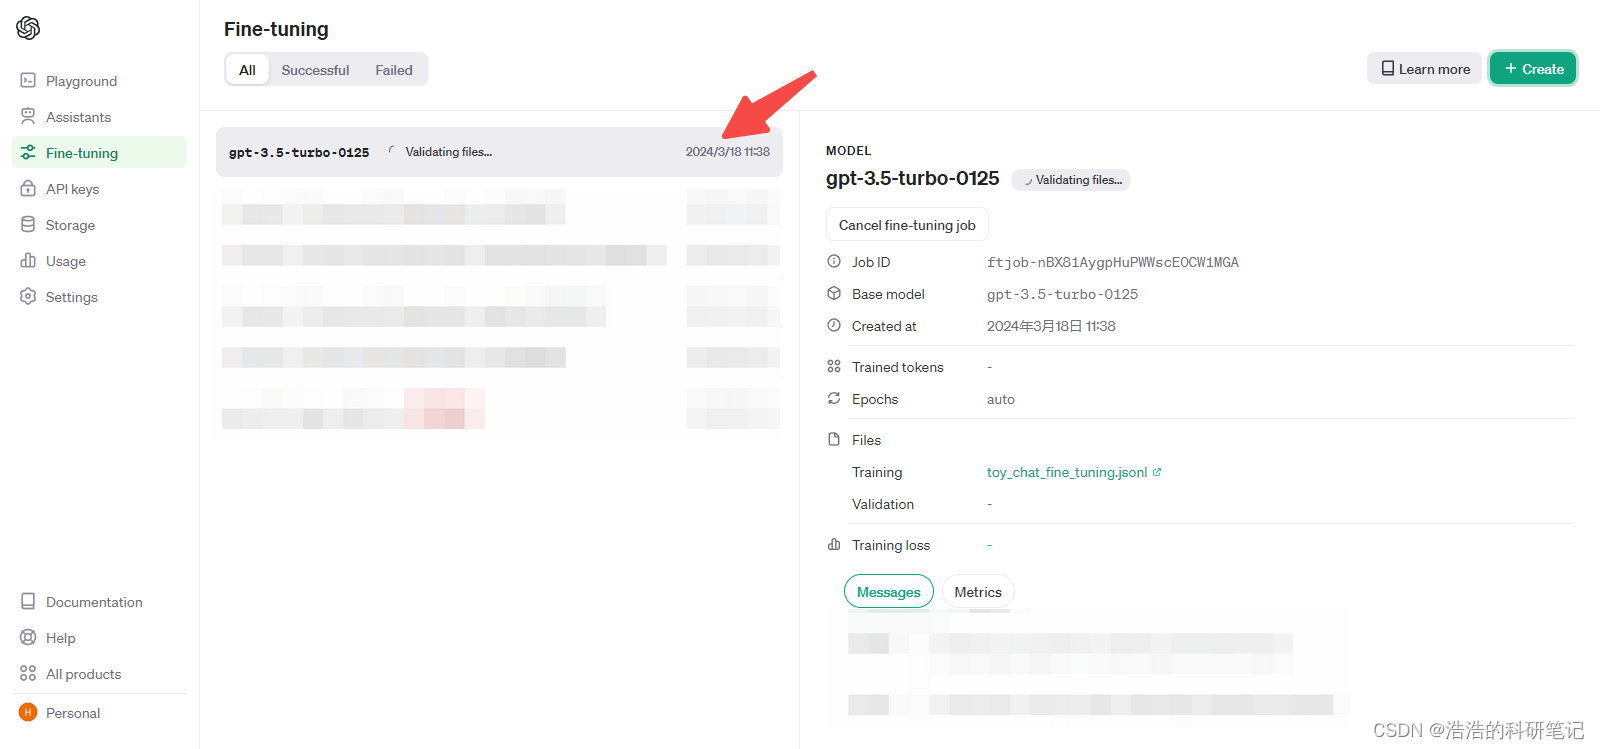This screenshot has height=749, width=1600.
Task: Cancel the fine-tuning job
Action: 907,224
